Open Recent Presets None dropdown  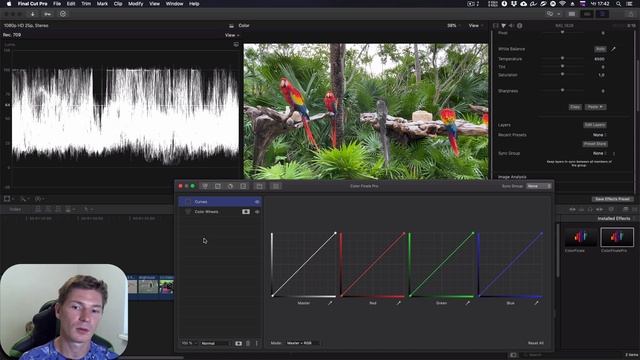600,135
